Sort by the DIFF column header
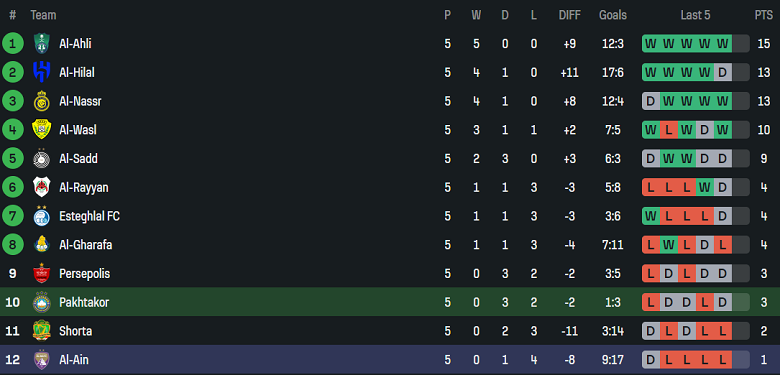This screenshot has width=780, height=375. coord(570,15)
